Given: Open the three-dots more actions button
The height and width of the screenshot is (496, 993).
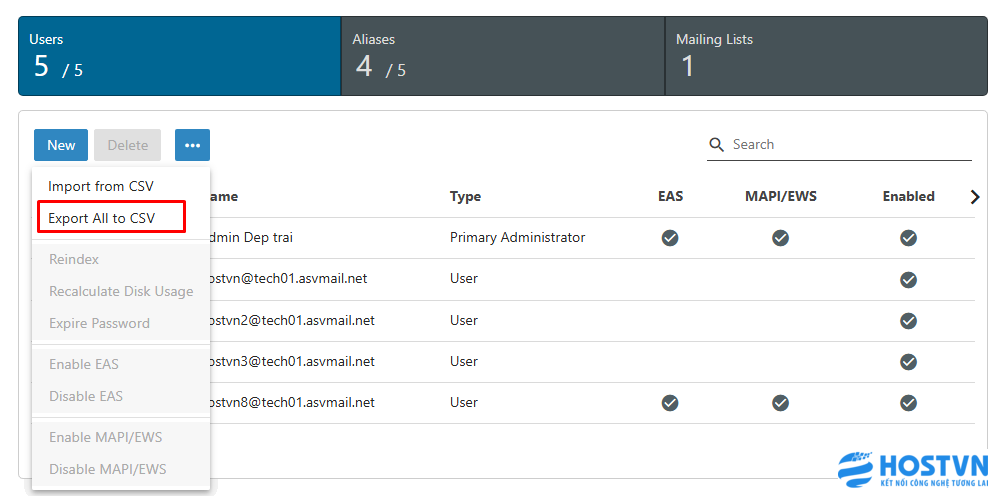Looking at the screenshot, I should (x=193, y=145).
